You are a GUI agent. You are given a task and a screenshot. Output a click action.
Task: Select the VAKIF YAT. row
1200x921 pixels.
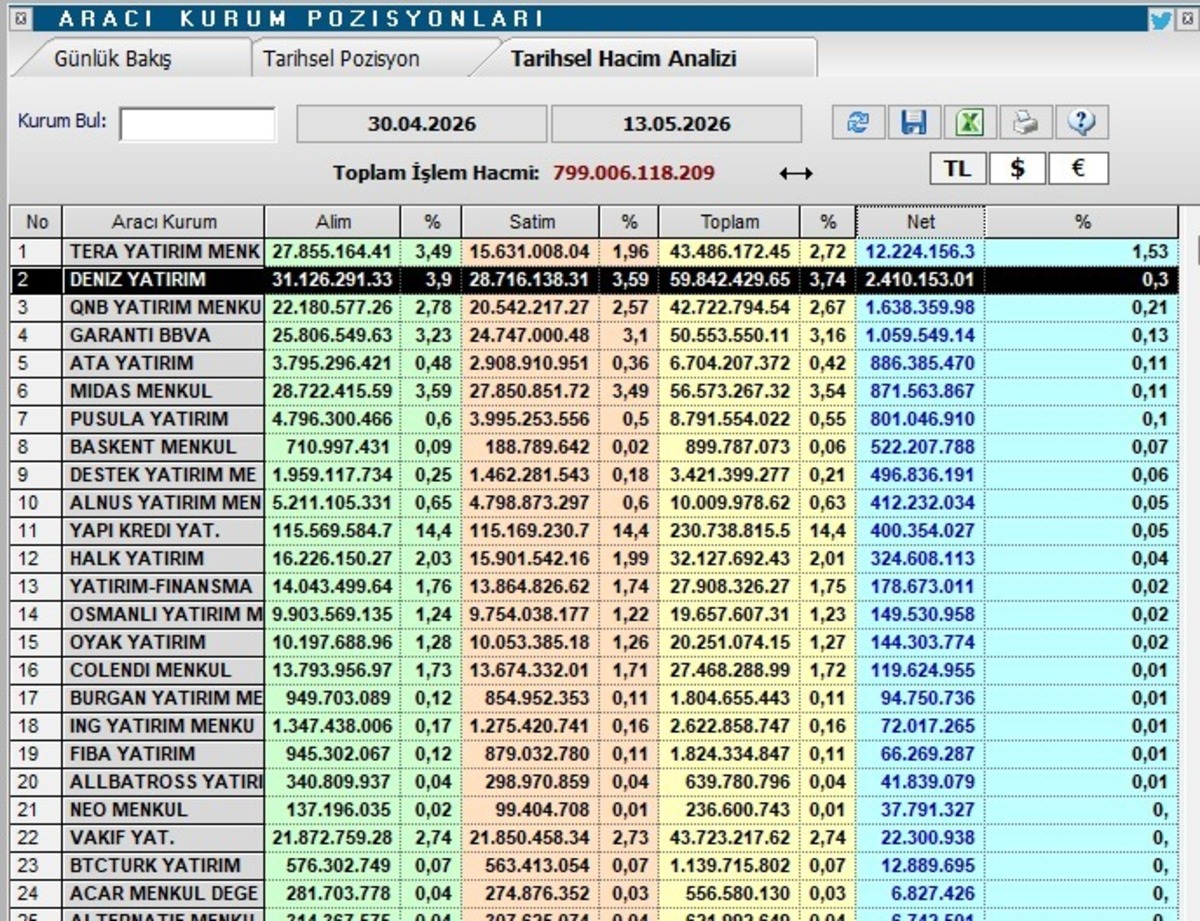[x=596, y=838]
